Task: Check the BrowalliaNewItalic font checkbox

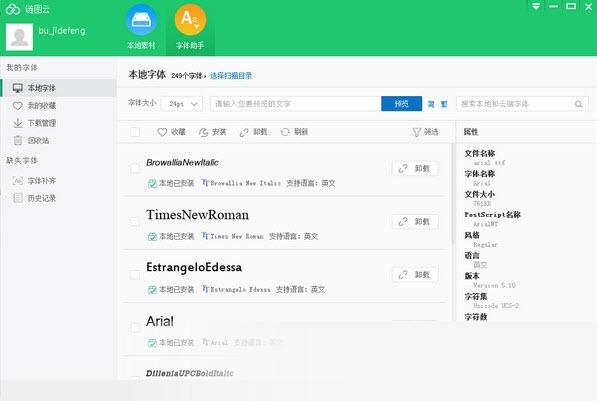Action: pyautogui.click(x=135, y=168)
